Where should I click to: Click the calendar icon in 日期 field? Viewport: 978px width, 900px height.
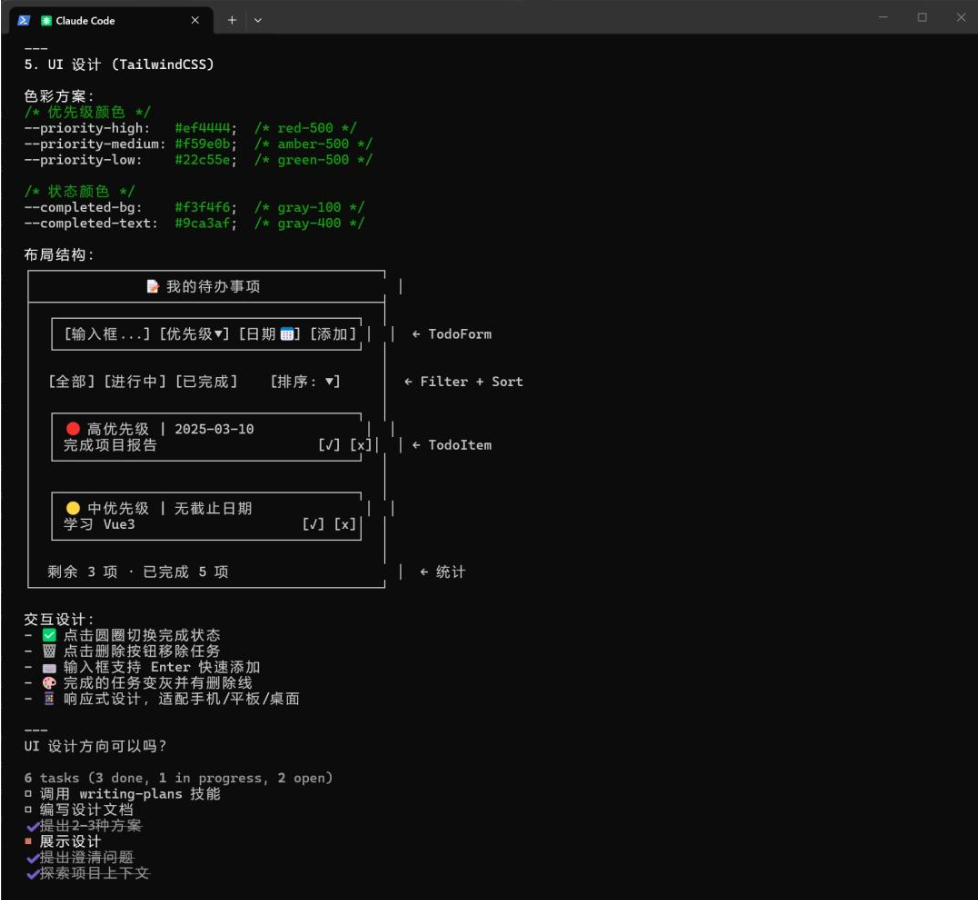click(287, 334)
